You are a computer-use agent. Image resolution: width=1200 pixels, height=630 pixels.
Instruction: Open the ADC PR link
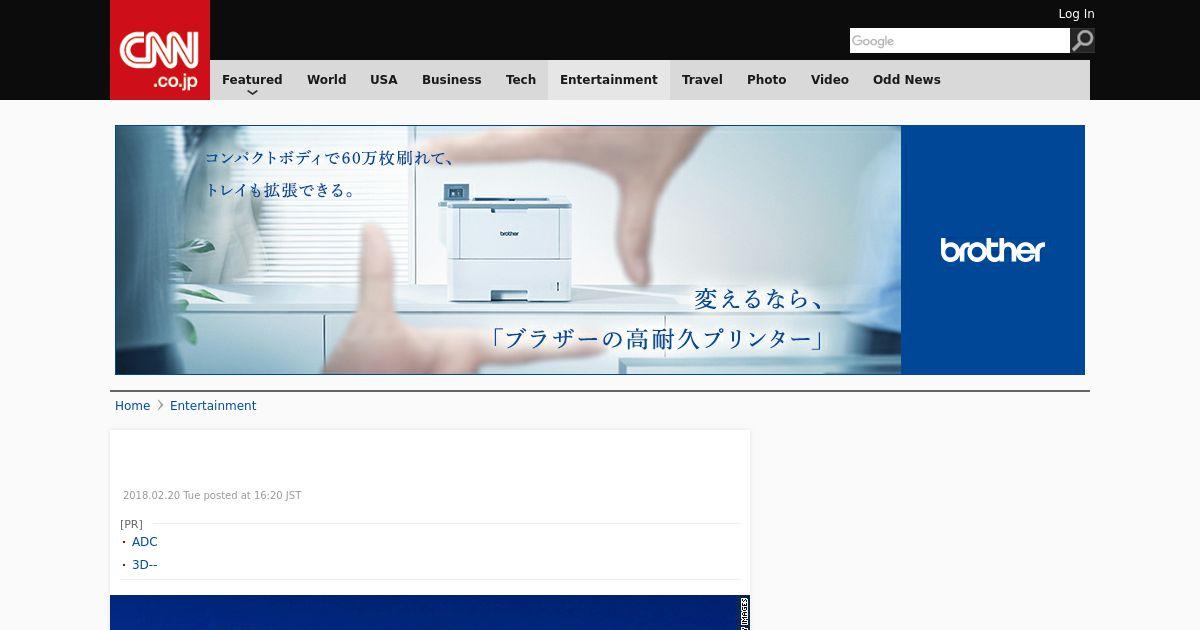click(145, 542)
